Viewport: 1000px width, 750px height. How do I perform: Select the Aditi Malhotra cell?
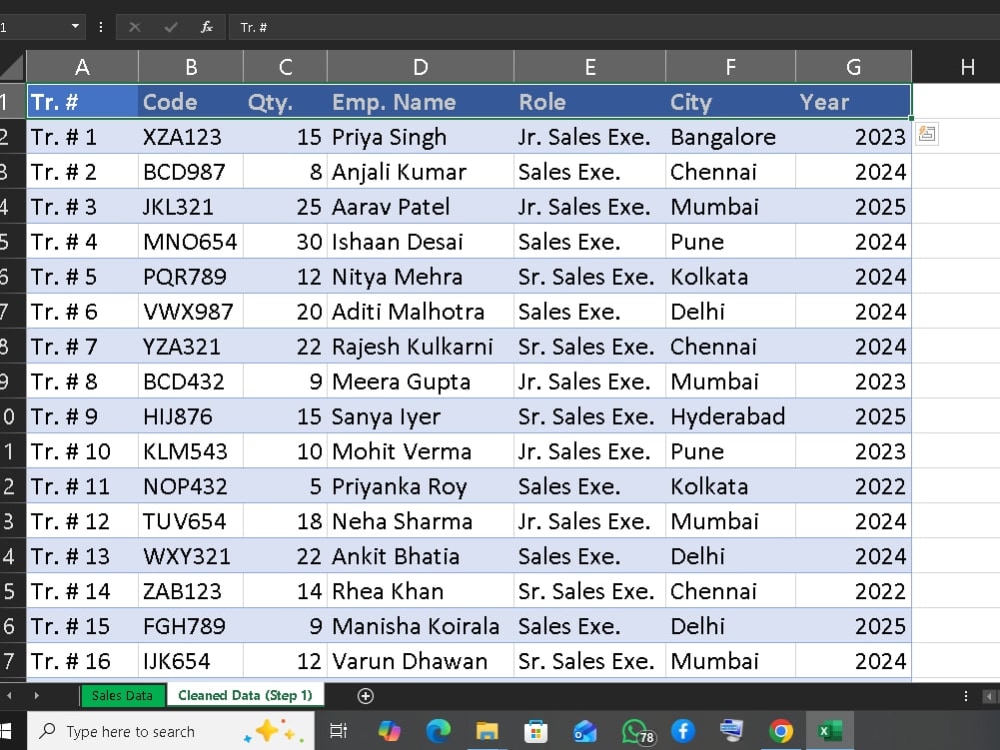pyautogui.click(x=420, y=311)
